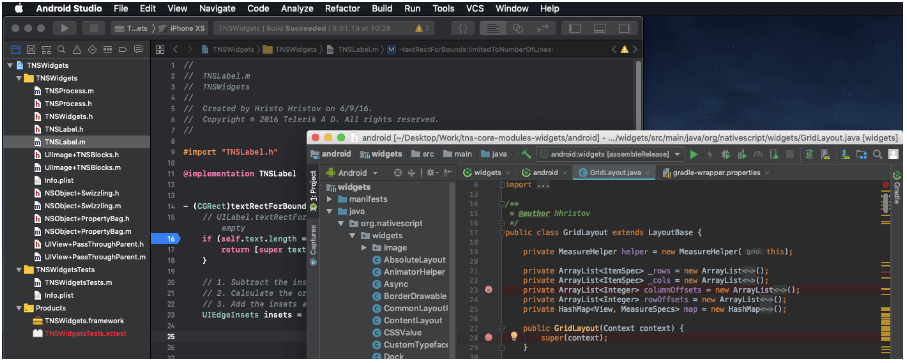Toggle the Xcode bottom debug area
Screen dimensions: 907x363
tap(600, 28)
